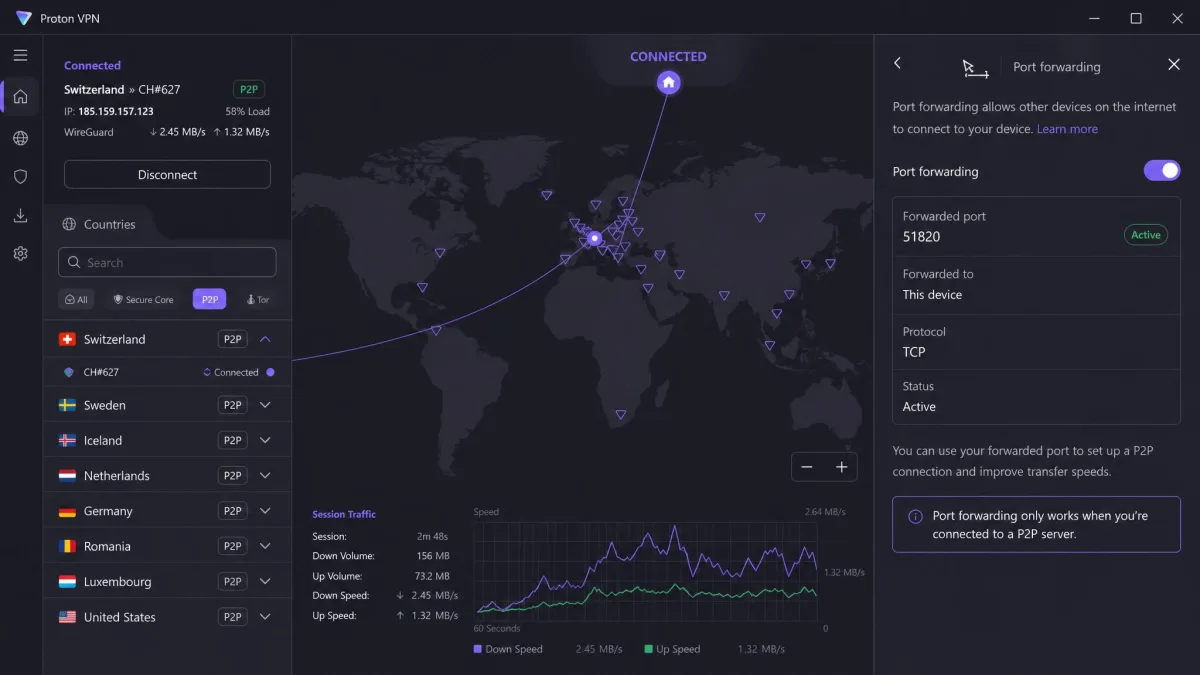Click the Countries heading
This screenshot has height=675, width=1200.
[x=110, y=225]
